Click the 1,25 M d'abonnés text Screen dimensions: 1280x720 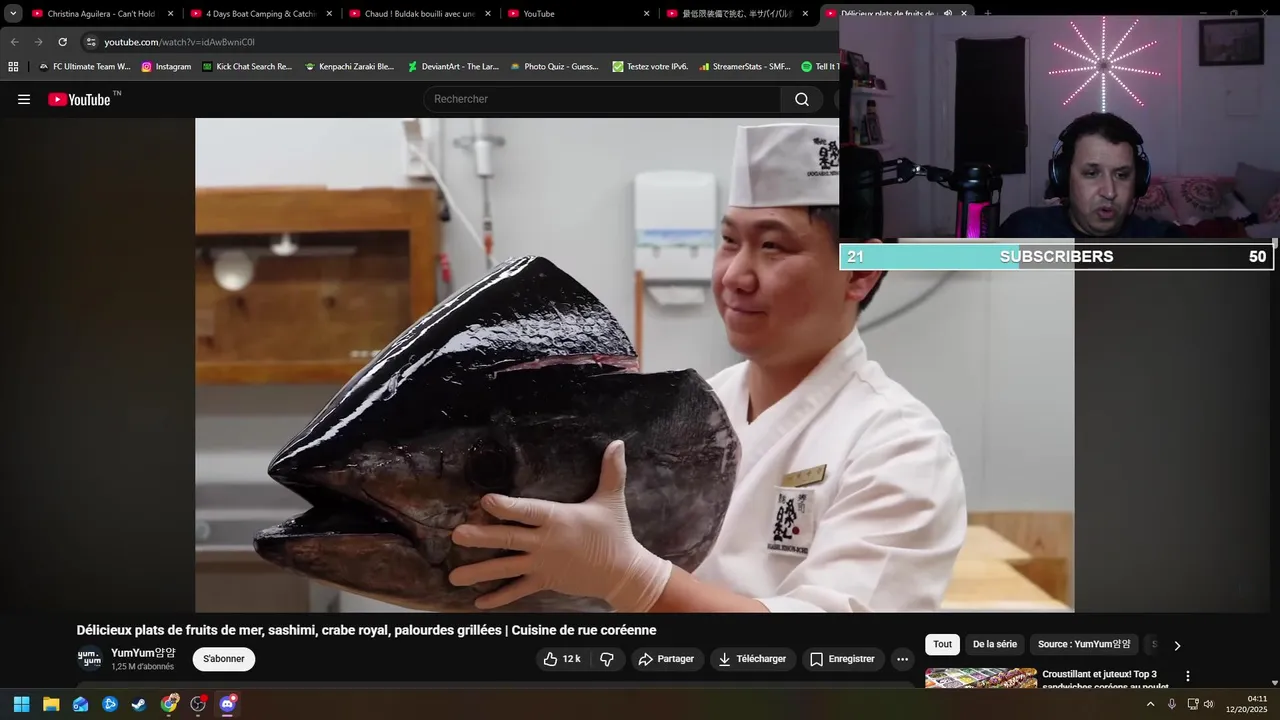coord(142,667)
